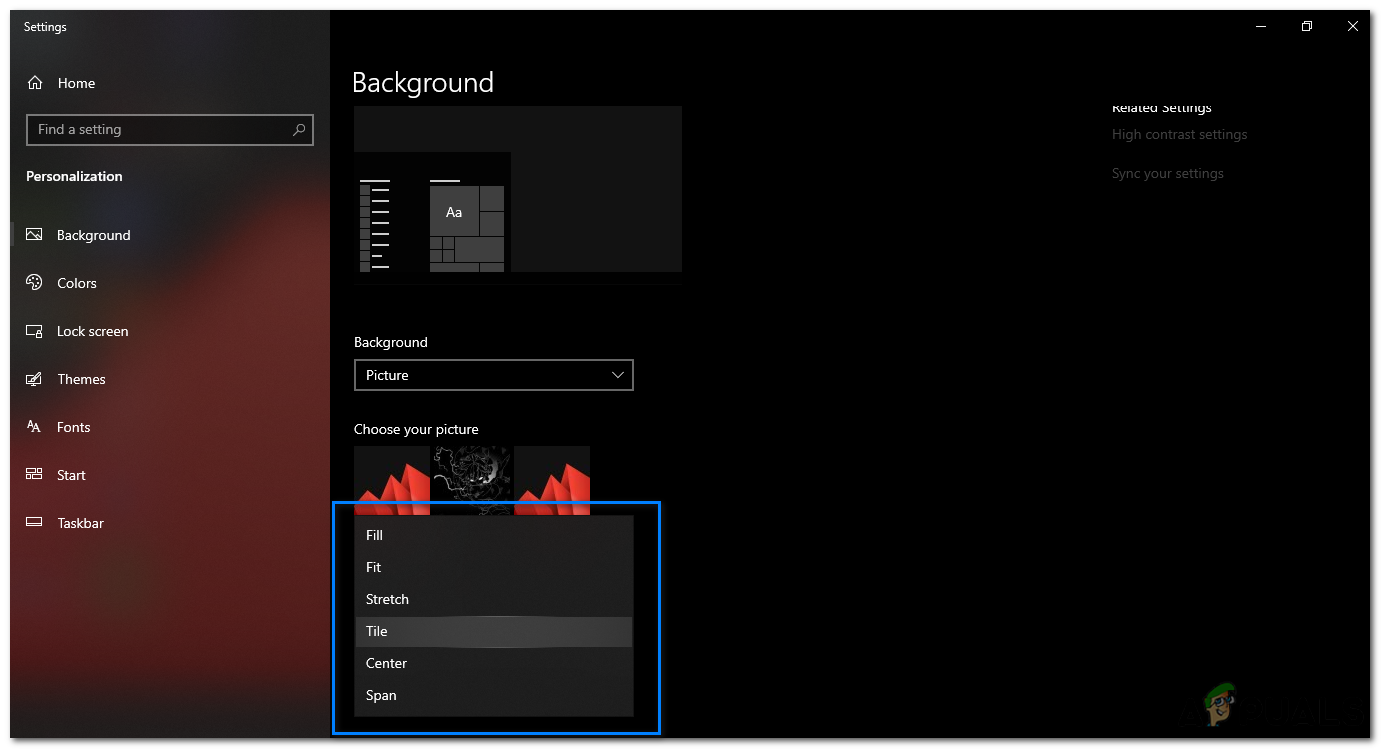
Task: Click the Lock screen icon
Action: pos(33,331)
